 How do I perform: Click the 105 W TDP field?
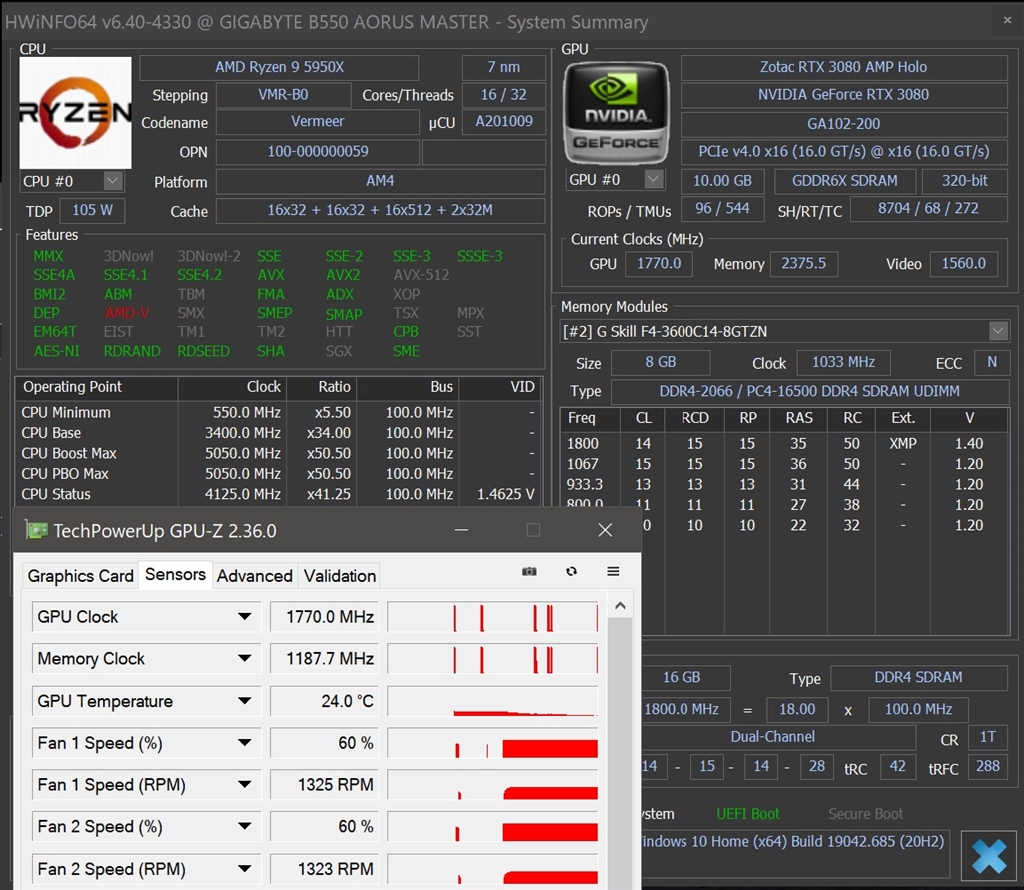click(x=92, y=210)
